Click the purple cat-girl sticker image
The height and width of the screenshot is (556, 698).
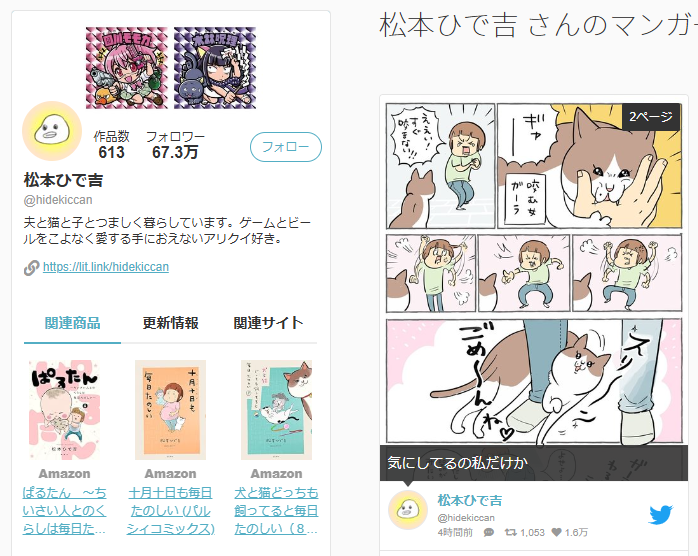215,68
